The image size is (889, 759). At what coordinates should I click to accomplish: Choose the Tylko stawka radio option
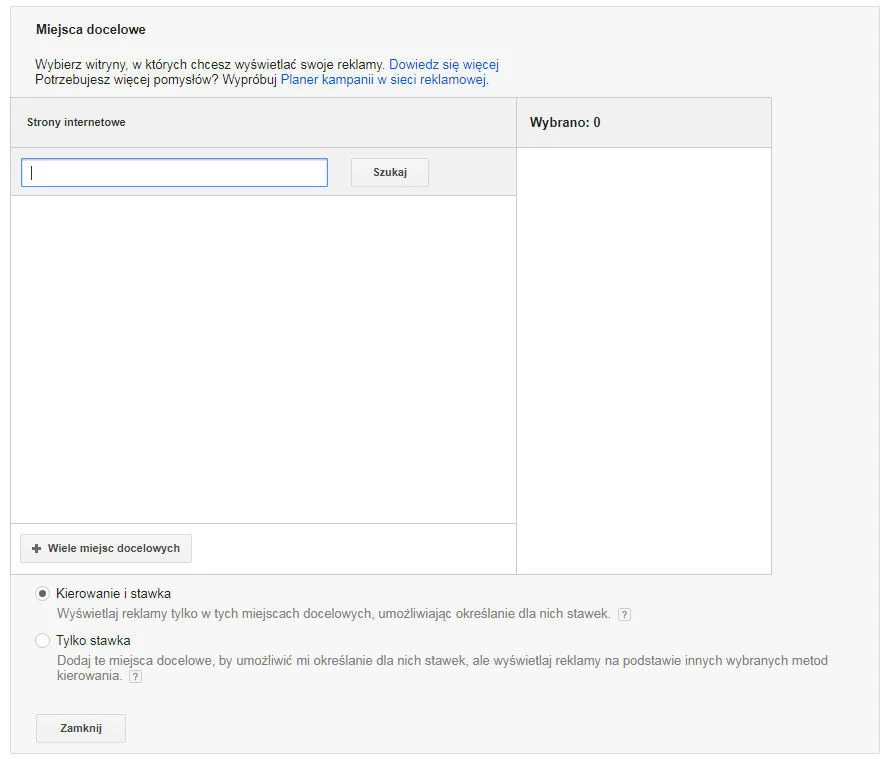click(x=42, y=640)
